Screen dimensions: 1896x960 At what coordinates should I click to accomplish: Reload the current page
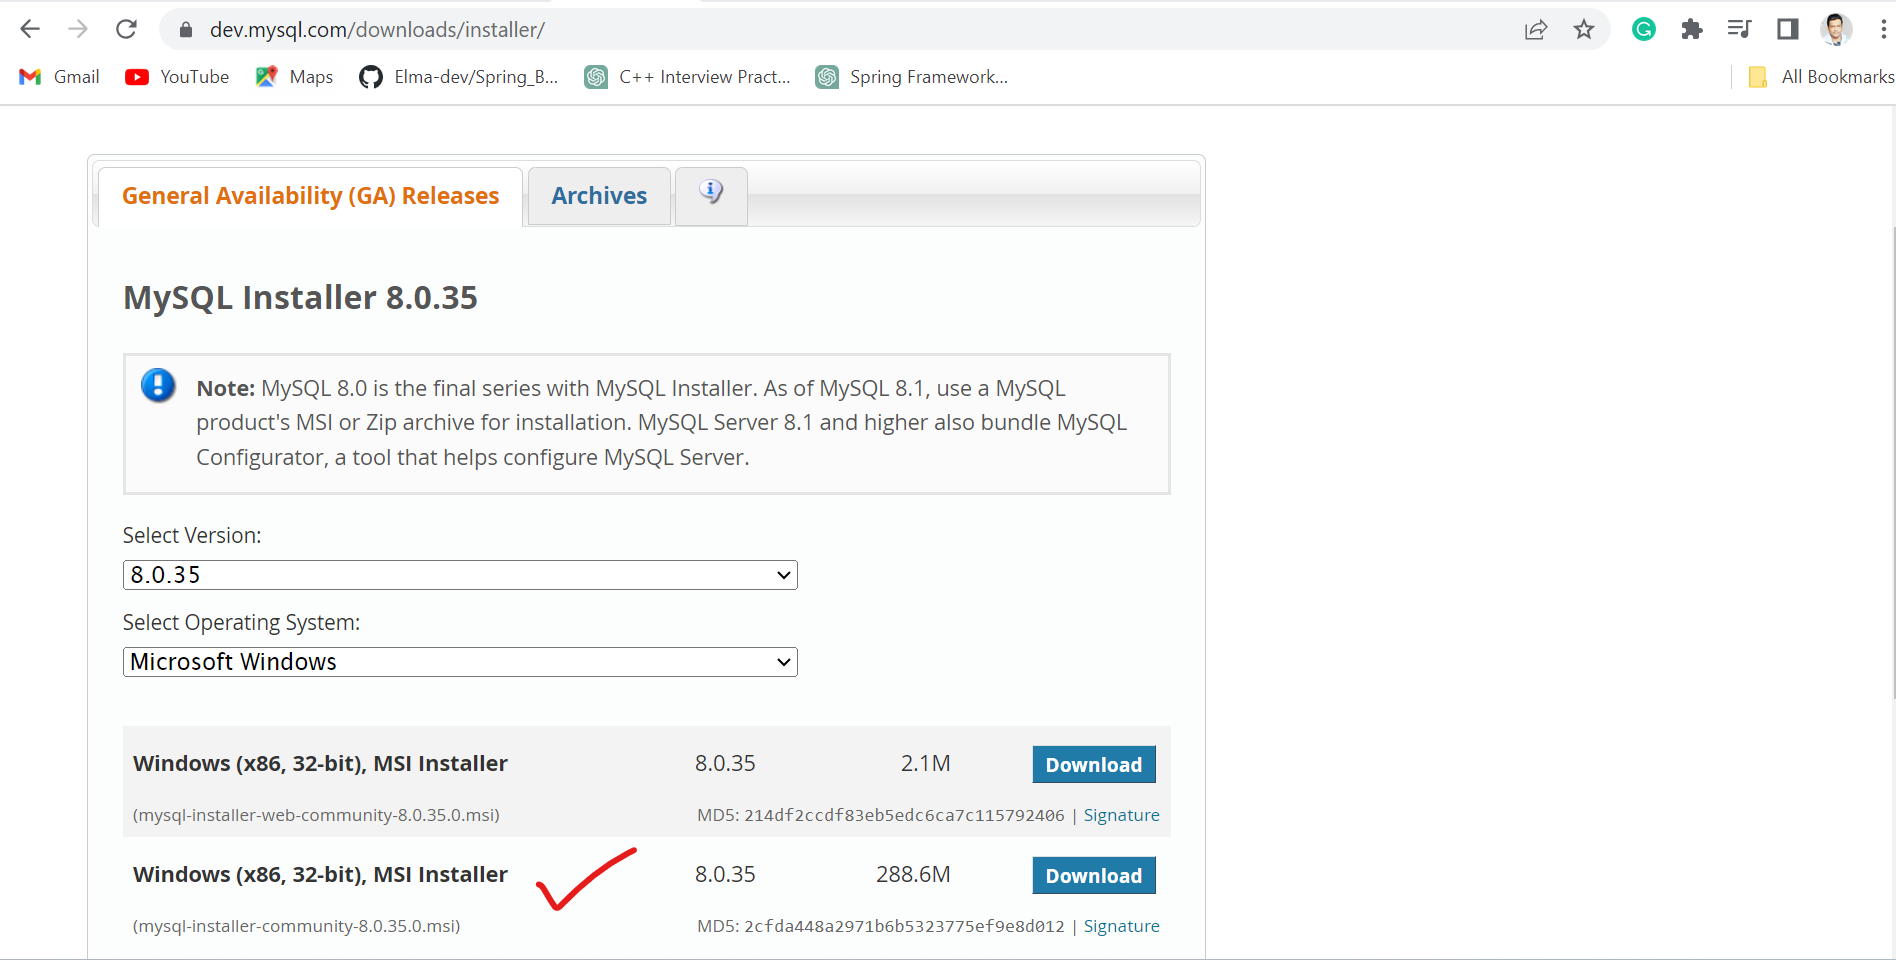coord(126,29)
